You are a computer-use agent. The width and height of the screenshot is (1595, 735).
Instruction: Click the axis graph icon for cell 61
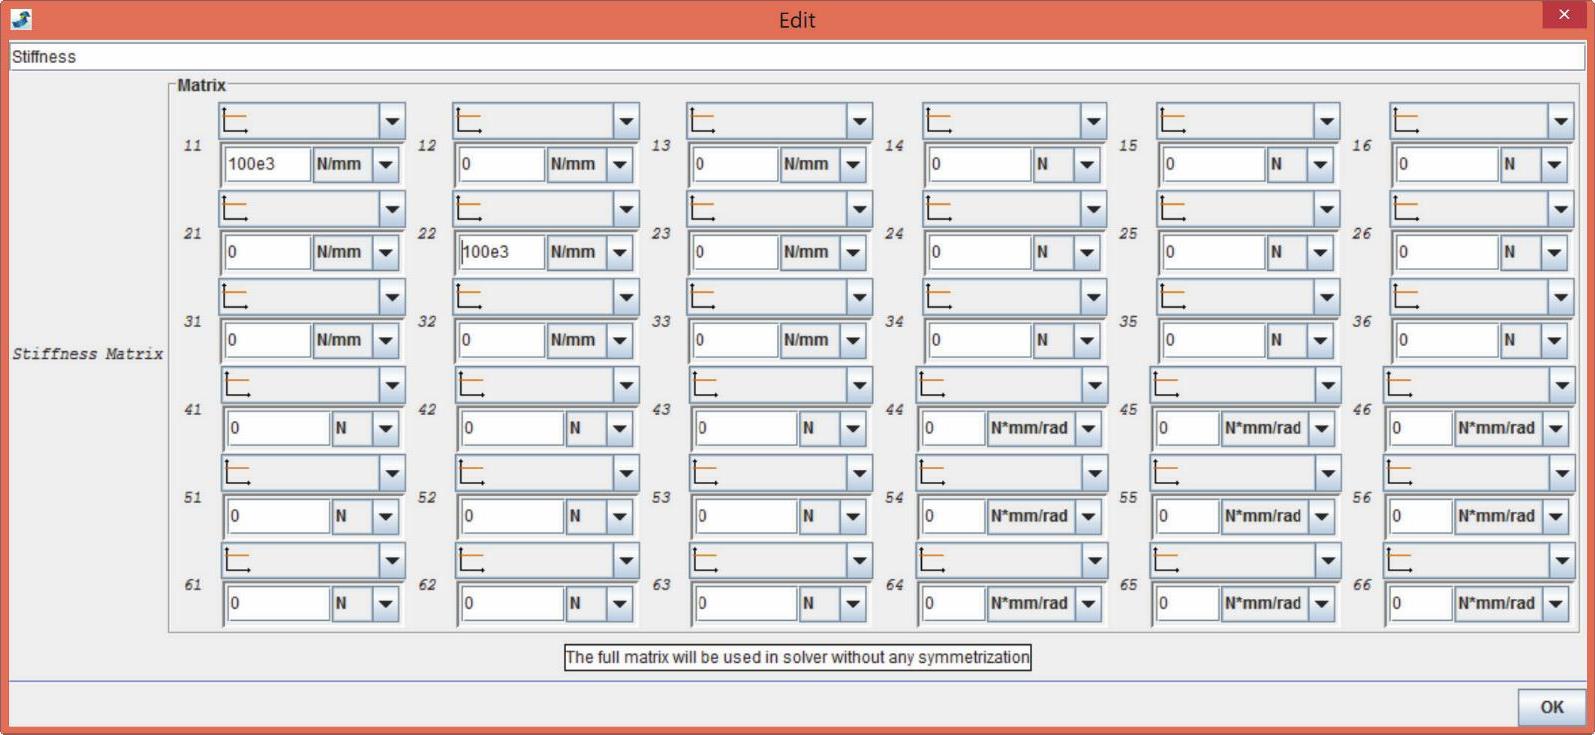coord(237,561)
